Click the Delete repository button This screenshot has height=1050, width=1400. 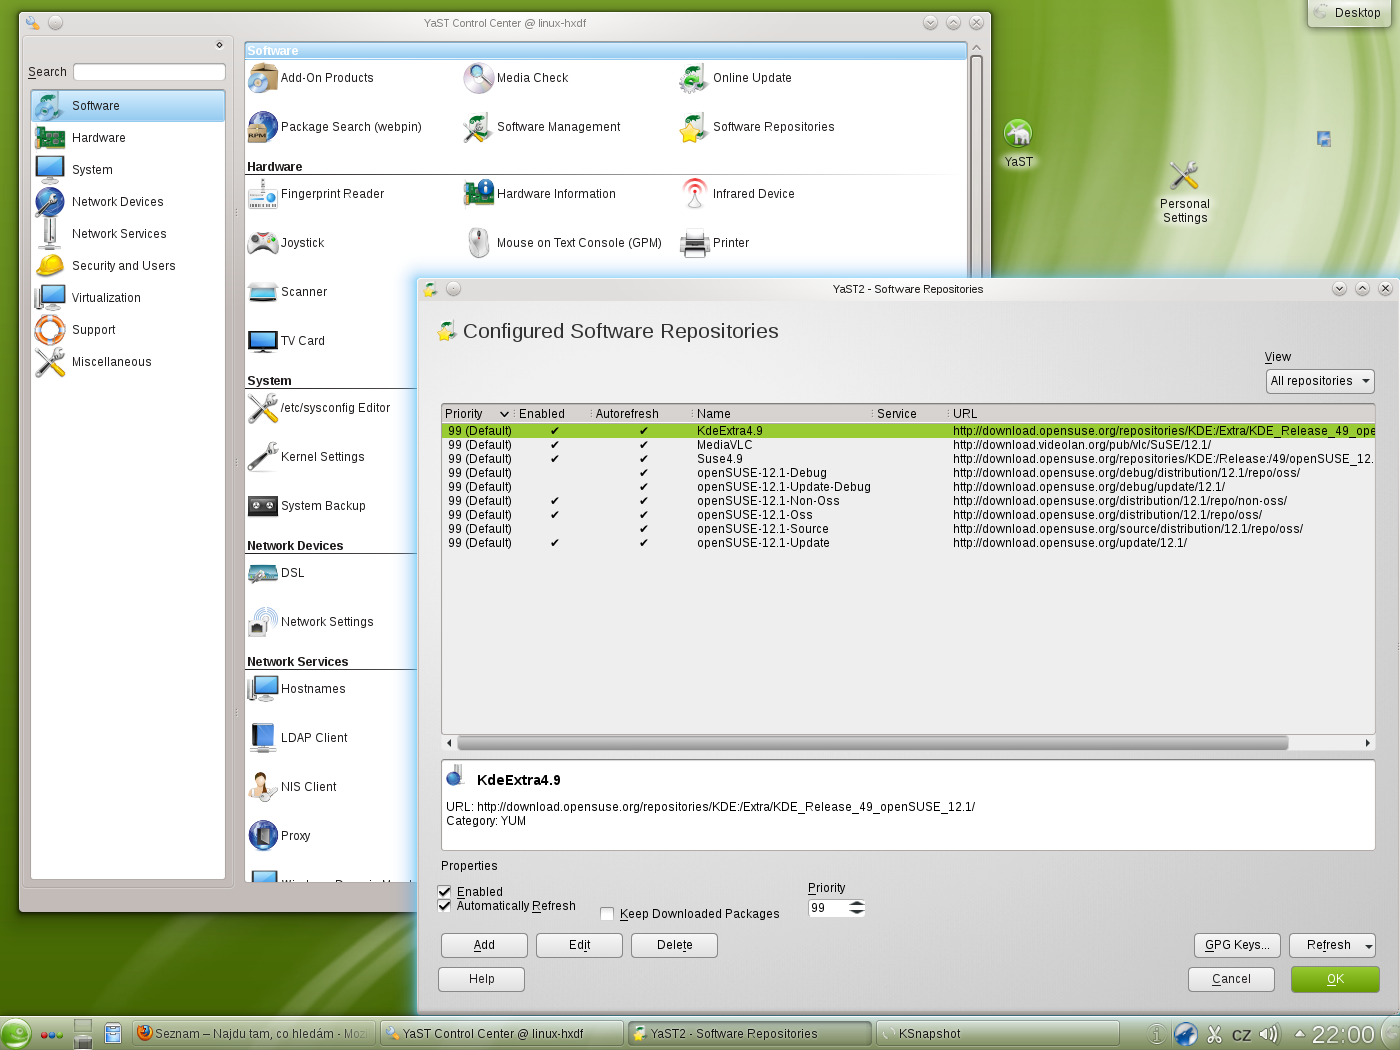click(x=674, y=946)
